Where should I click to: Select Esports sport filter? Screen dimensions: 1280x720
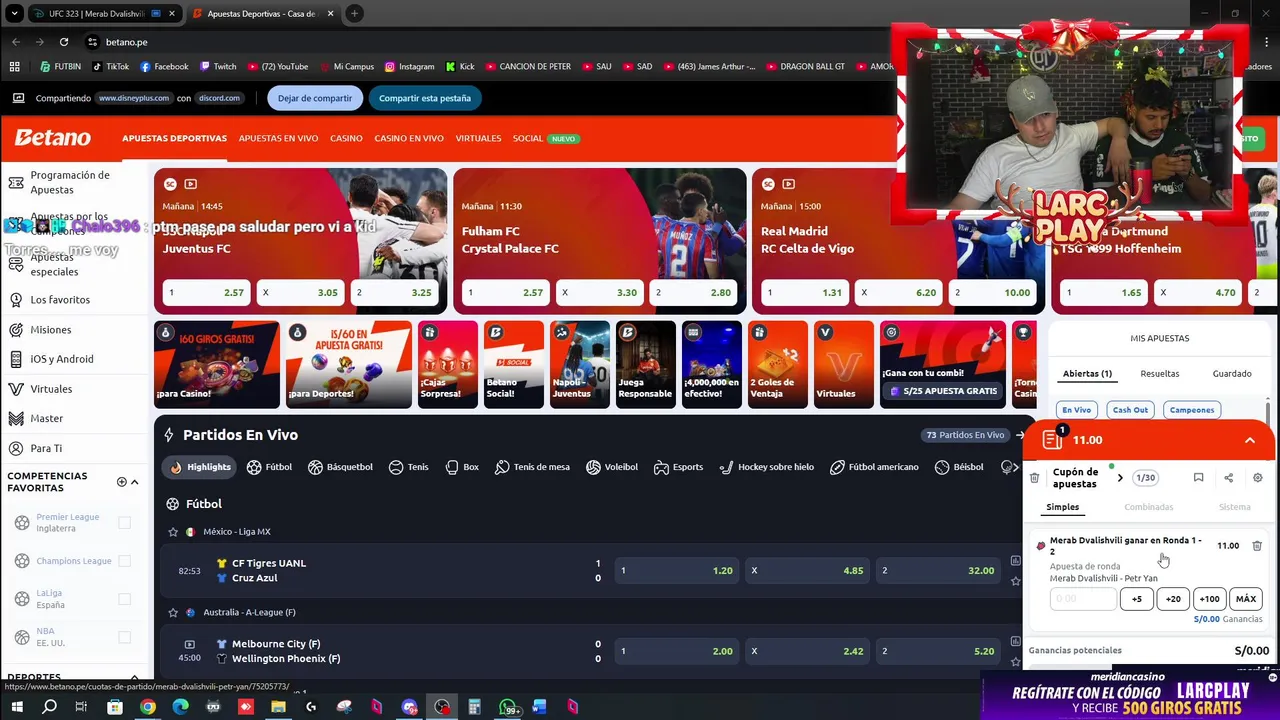tap(678, 467)
